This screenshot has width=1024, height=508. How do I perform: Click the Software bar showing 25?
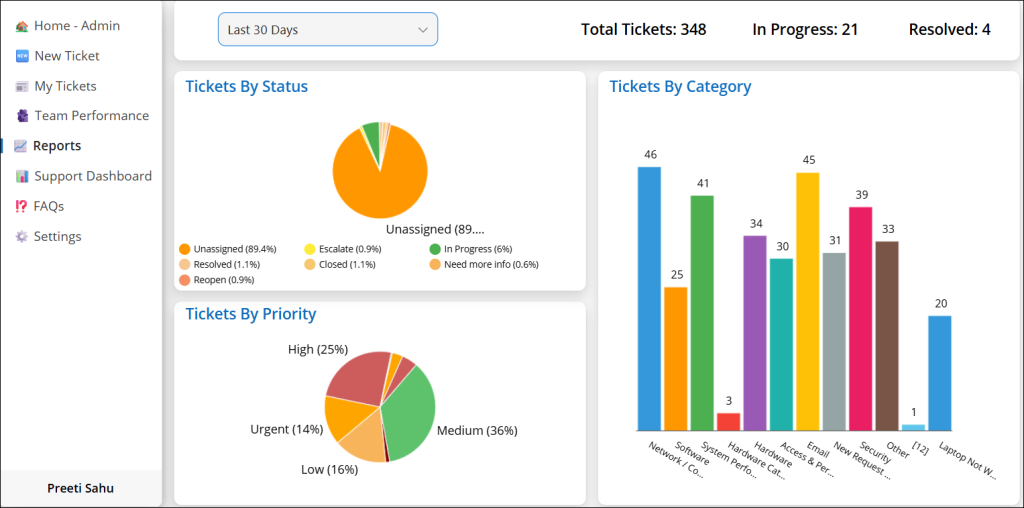(676, 359)
